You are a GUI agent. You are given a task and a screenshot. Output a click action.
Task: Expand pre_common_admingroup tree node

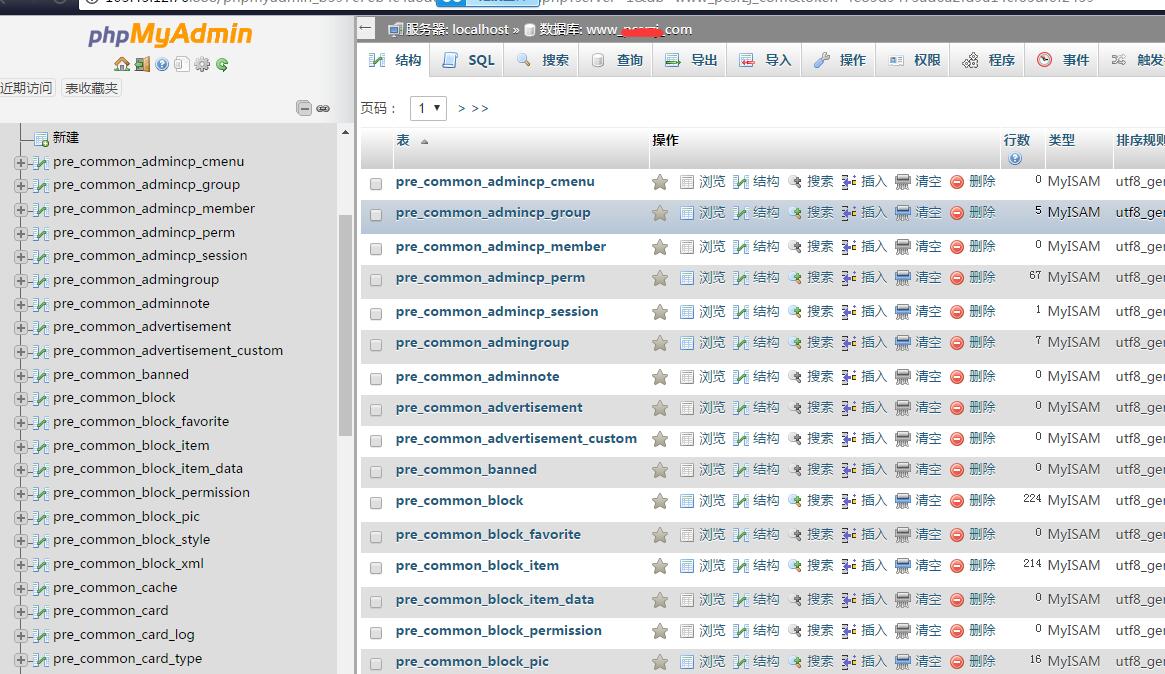[x=21, y=281]
